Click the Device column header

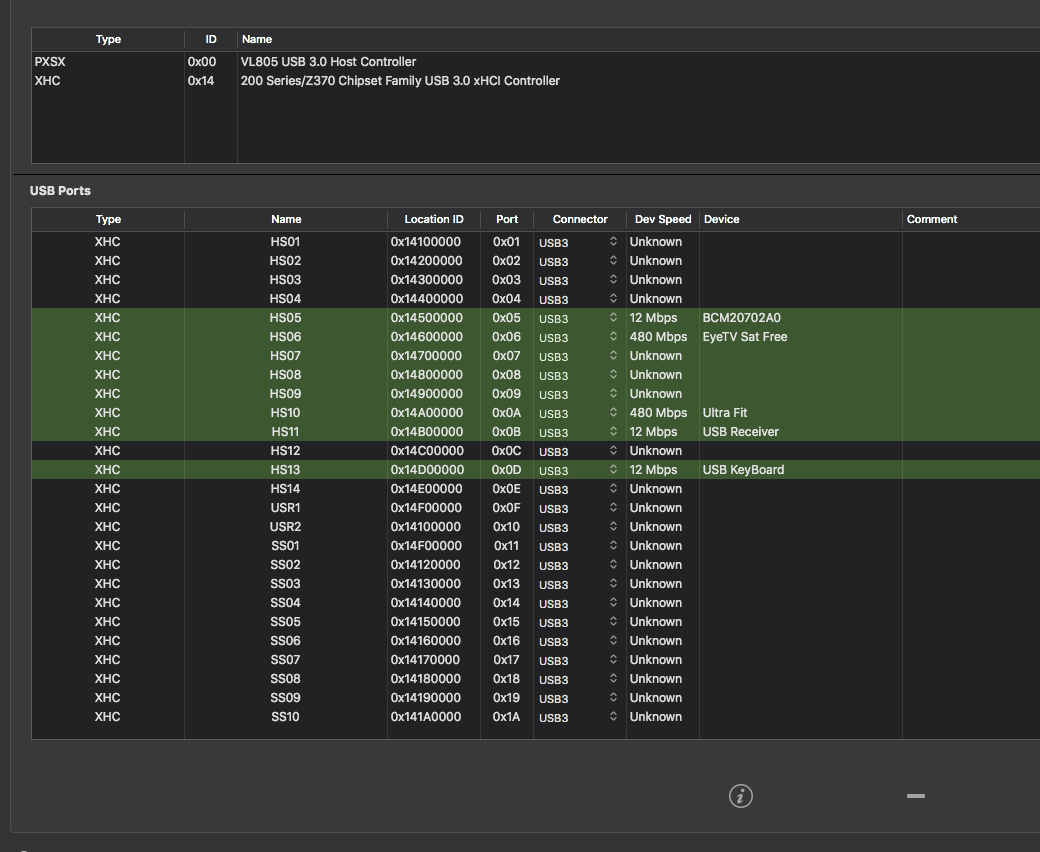pos(721,219)
